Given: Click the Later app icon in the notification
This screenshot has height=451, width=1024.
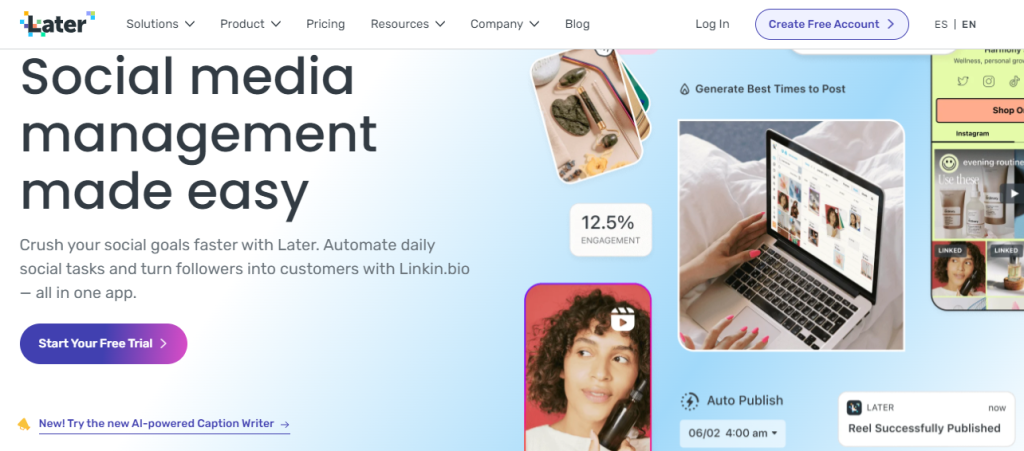Looking at the screenshot, I should click(x=853, y=407).
